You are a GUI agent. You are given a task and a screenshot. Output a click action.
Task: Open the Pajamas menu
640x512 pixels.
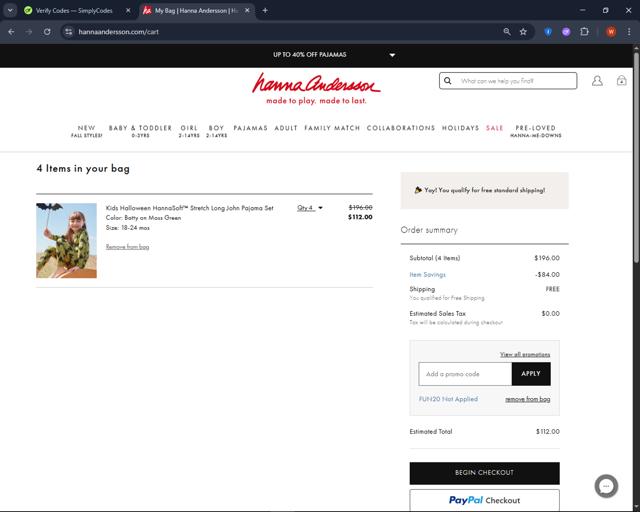coord(251,128)
